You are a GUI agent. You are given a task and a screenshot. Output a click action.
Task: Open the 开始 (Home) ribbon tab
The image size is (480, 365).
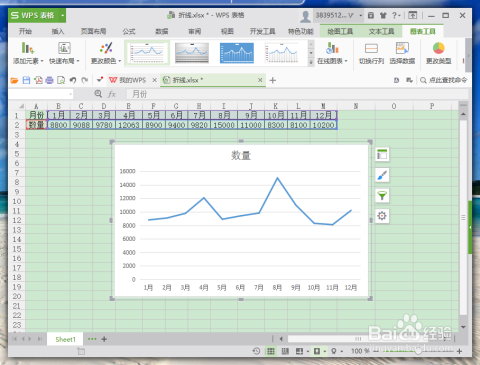click(25, 31)
